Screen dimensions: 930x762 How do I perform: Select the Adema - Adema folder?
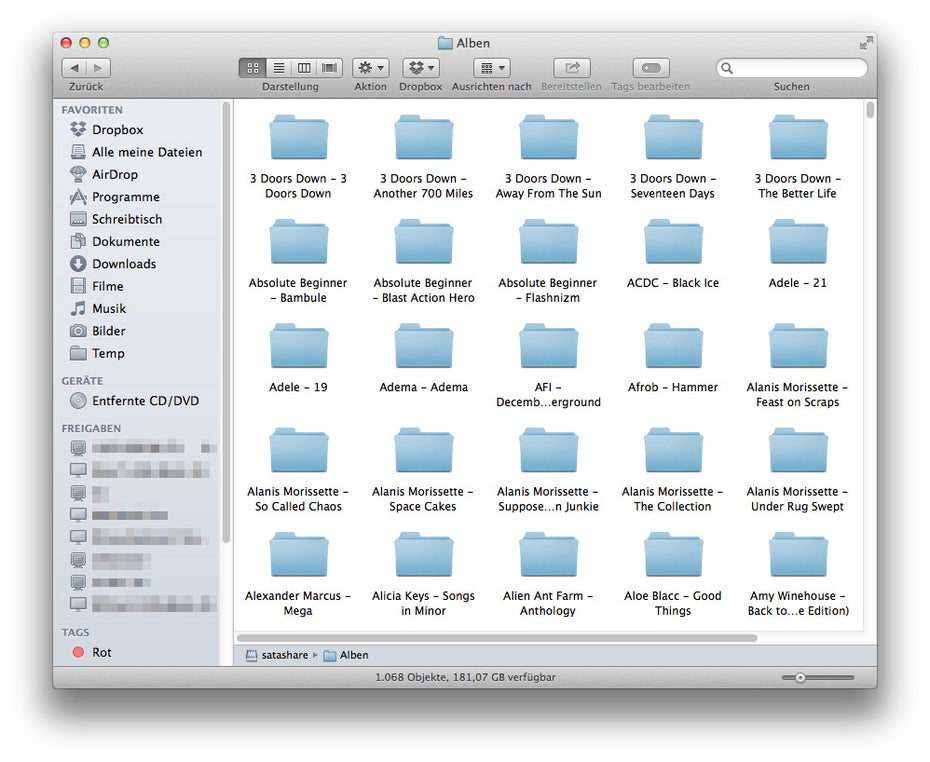click(423, 347)
